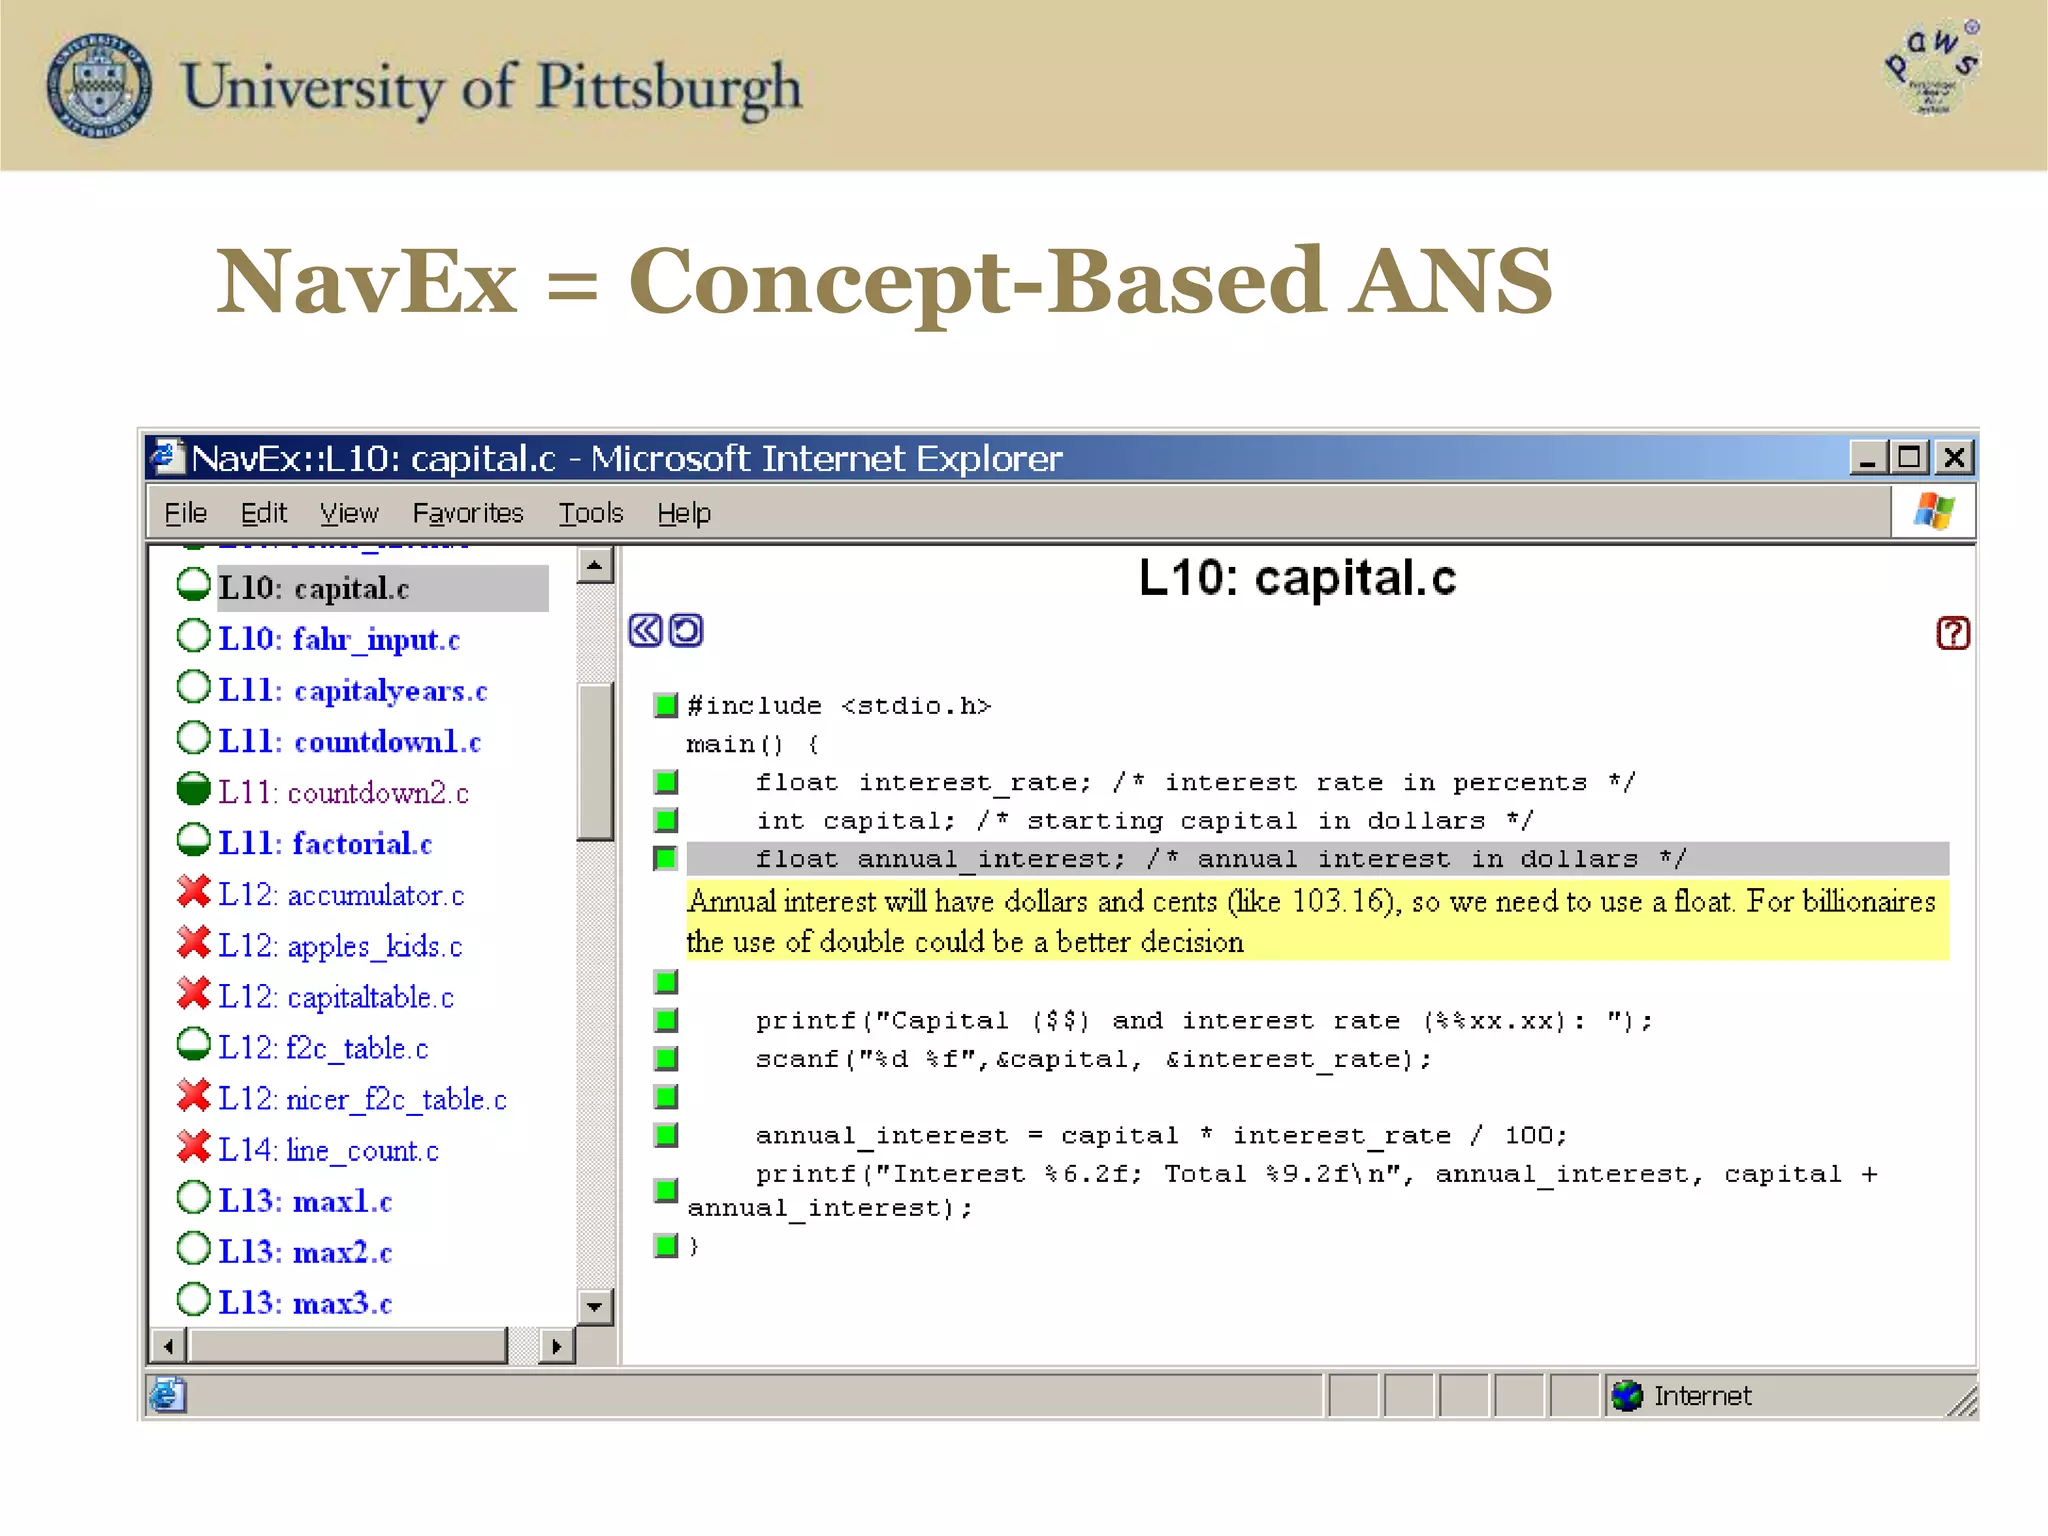Click the half-filled circle icon for L10: capital.c
The image size is (2048, 1536).
tap(194, 585)
